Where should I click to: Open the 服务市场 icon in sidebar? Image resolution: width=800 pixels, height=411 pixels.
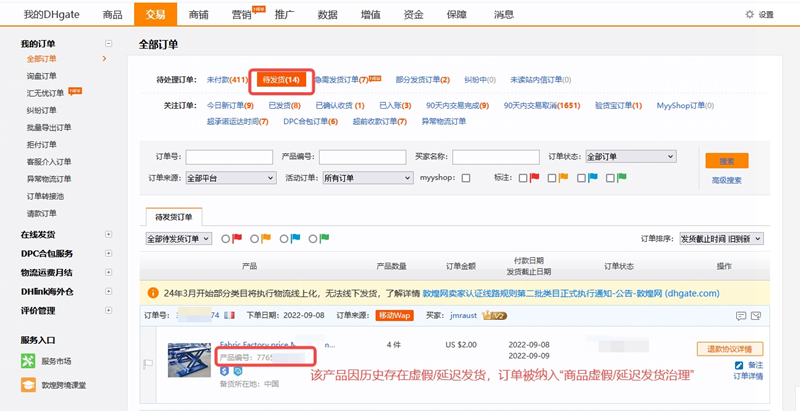click(28, 360)
